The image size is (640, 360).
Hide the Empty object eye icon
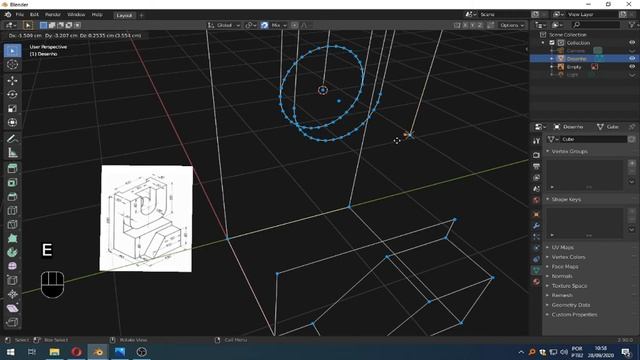(632, 67)
